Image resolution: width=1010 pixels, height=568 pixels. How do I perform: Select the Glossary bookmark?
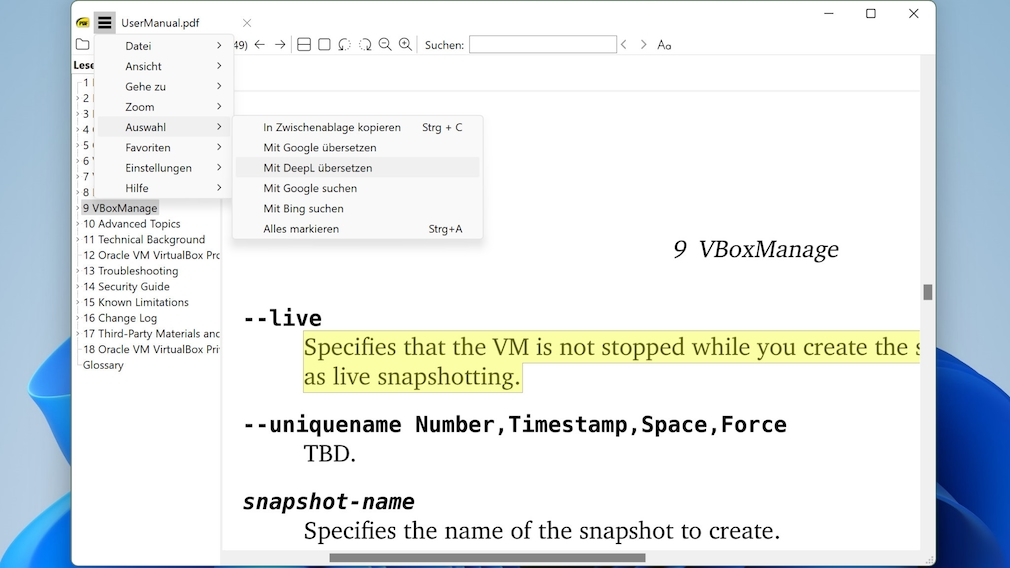(x=103, y=365)
